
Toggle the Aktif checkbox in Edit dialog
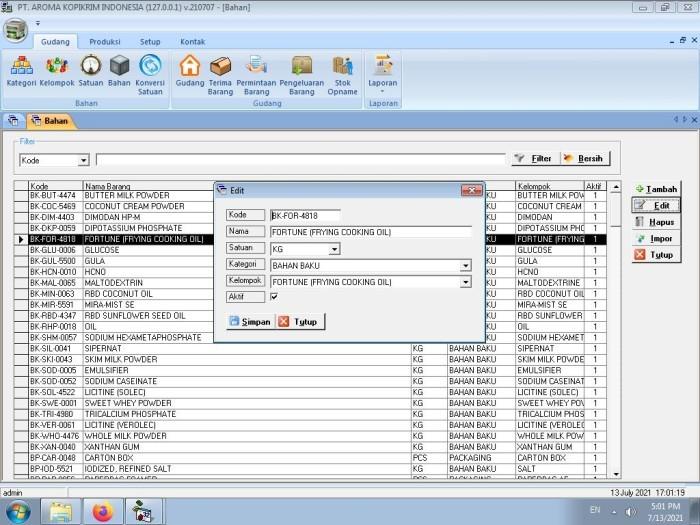click(275, 297)
